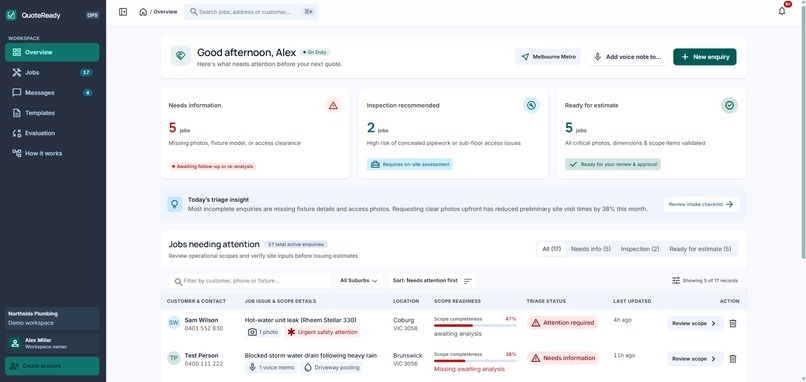Click the SW avatar for Sam Wilson
This screenshot has height=382, width=806.
[174, 323]
